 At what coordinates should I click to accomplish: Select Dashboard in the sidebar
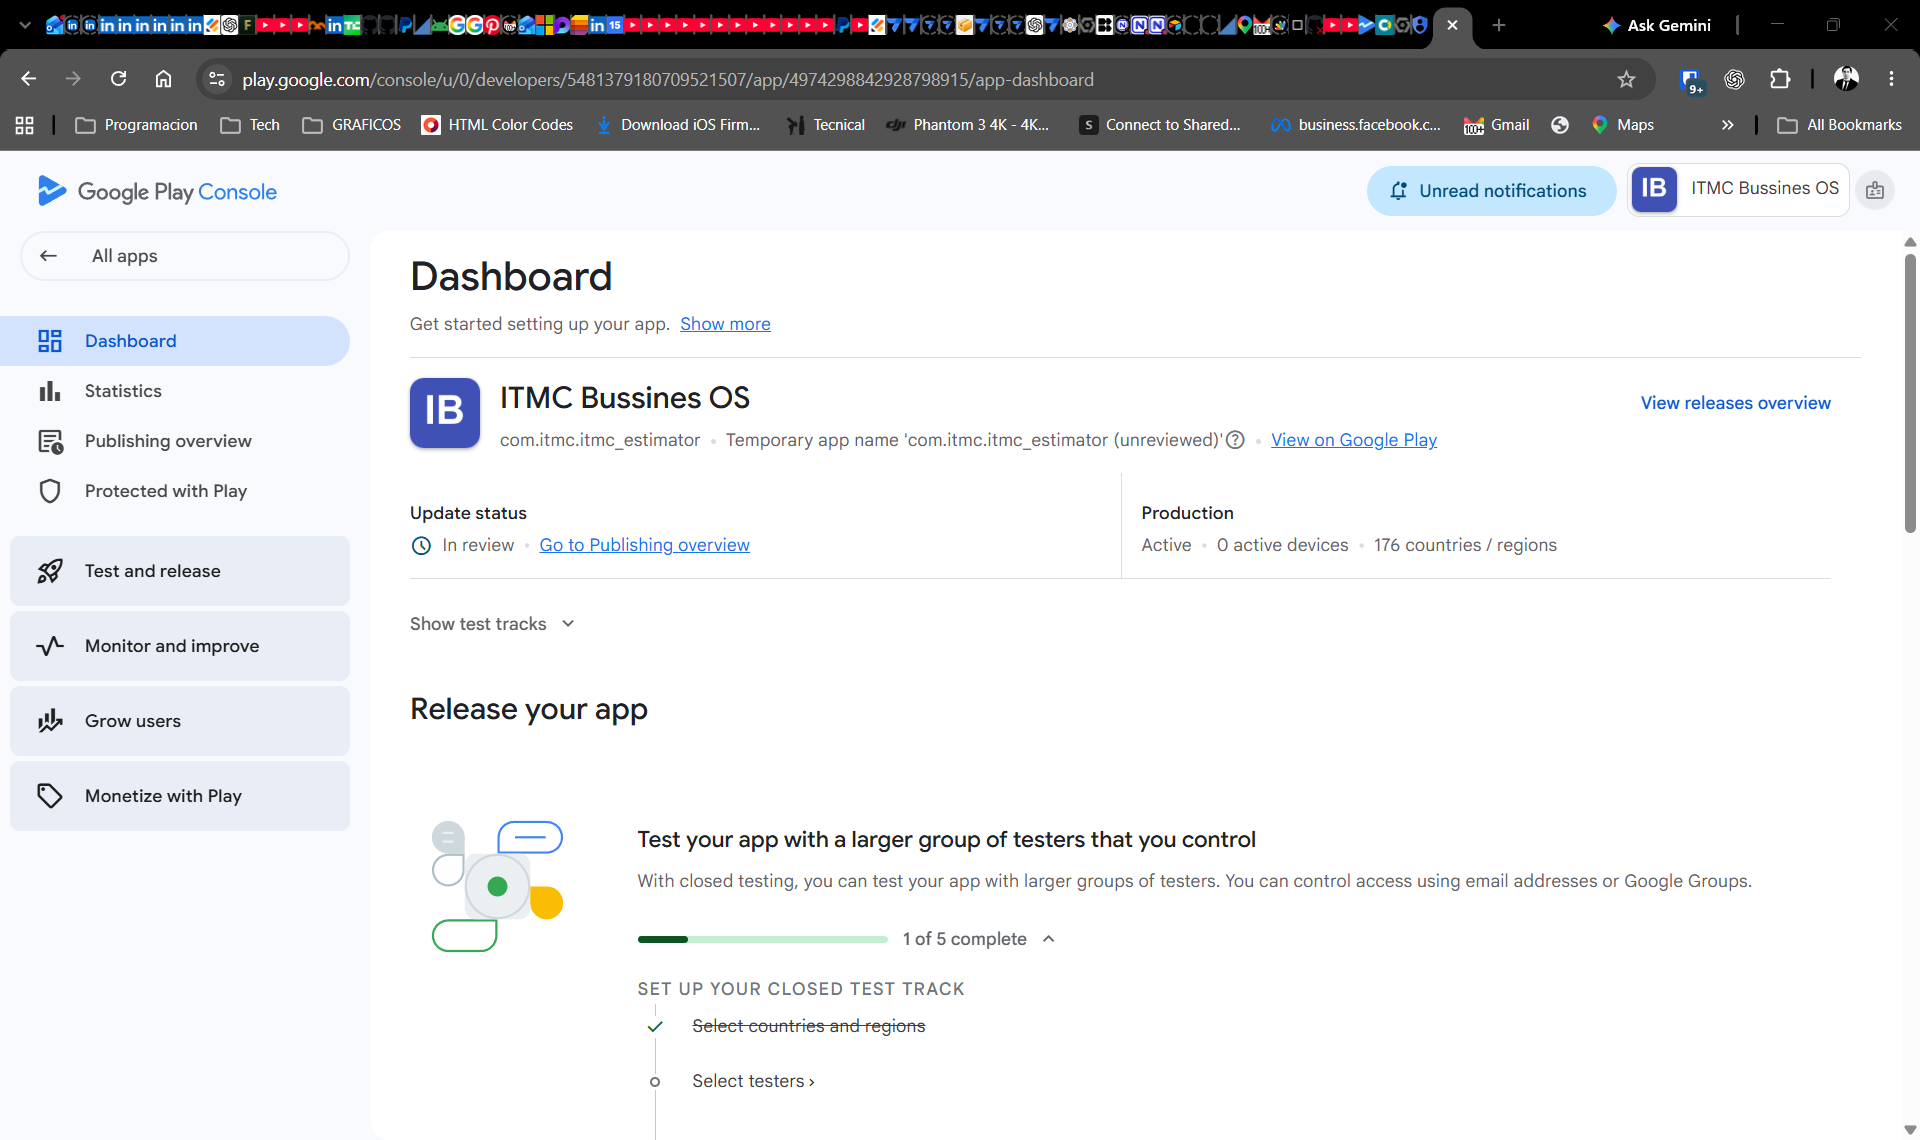pyautogui.click(x=175, y=341)
